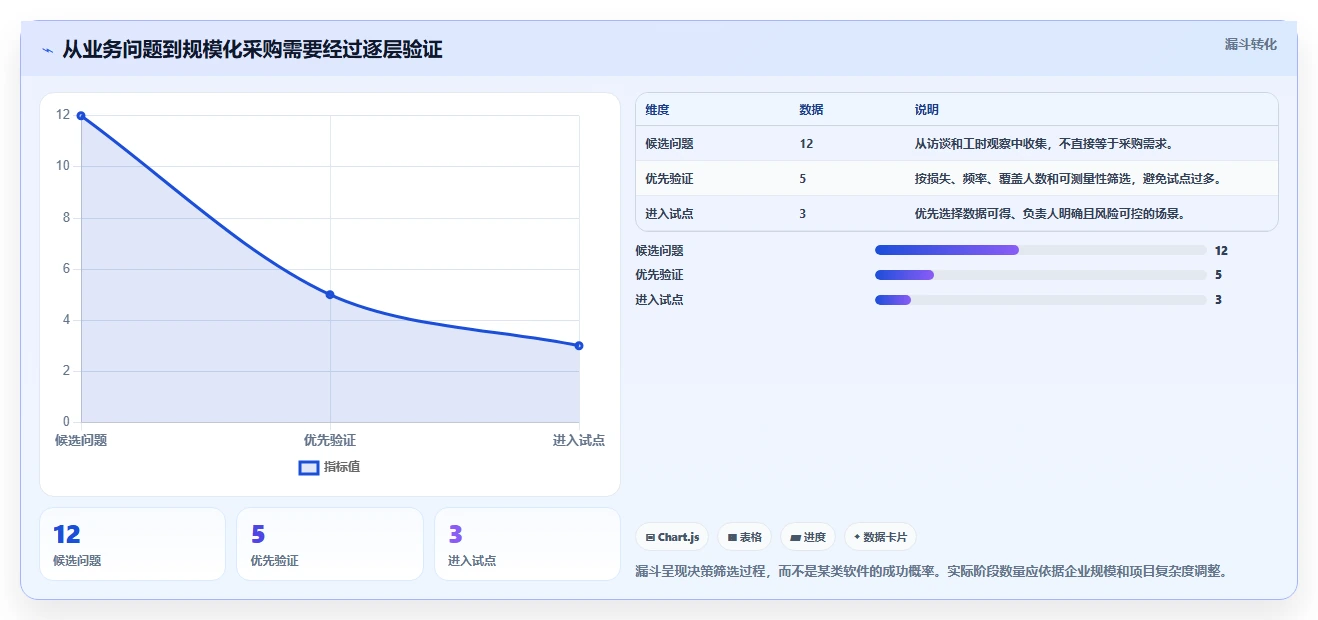
Task: Click the 进入试点 progress bar
Action: pos(1040,300)
